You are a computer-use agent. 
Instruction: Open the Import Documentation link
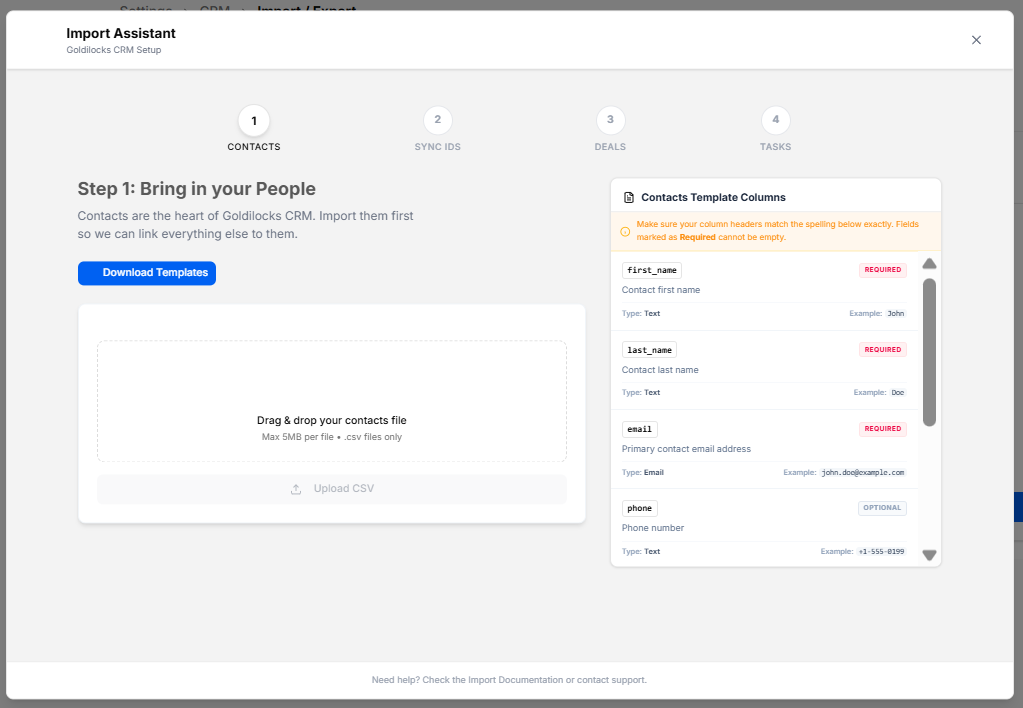point(515,680)
